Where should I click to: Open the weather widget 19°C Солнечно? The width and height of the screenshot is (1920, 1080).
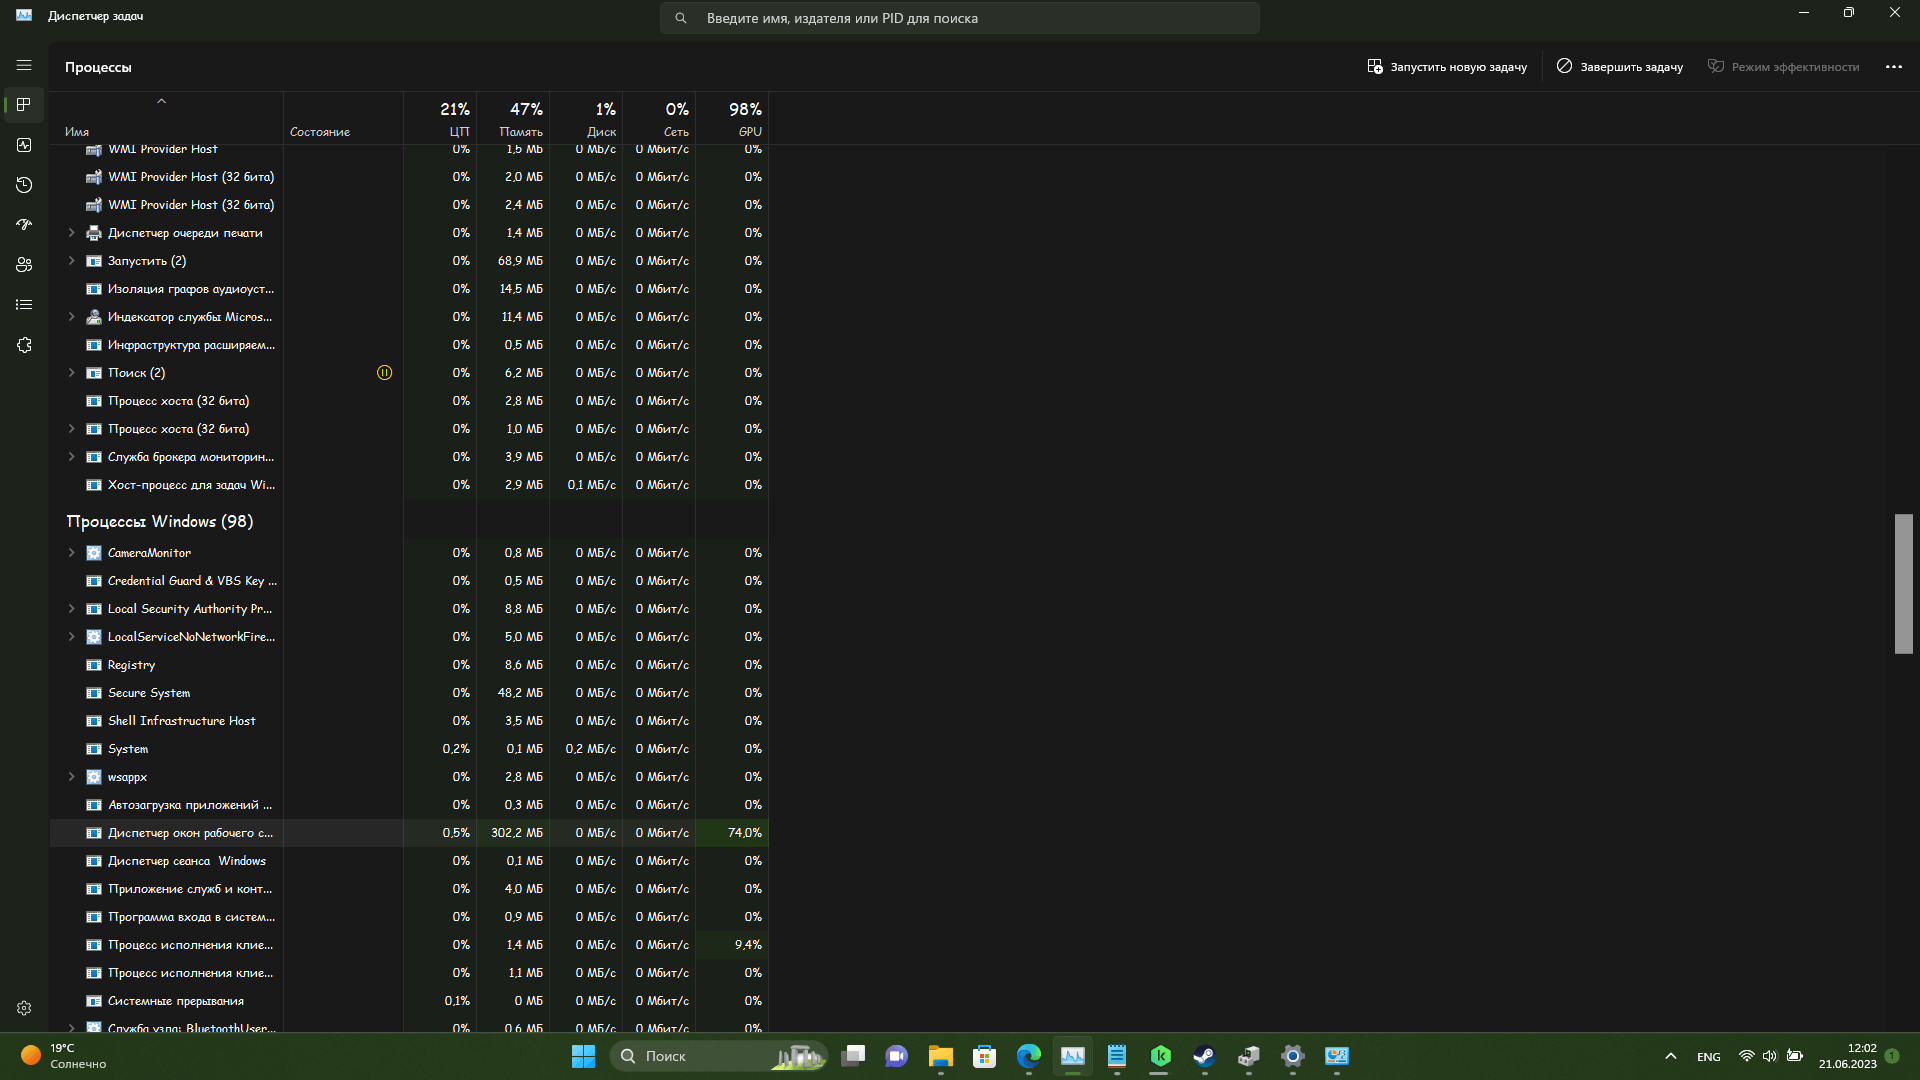click(x=63, y=1056)
